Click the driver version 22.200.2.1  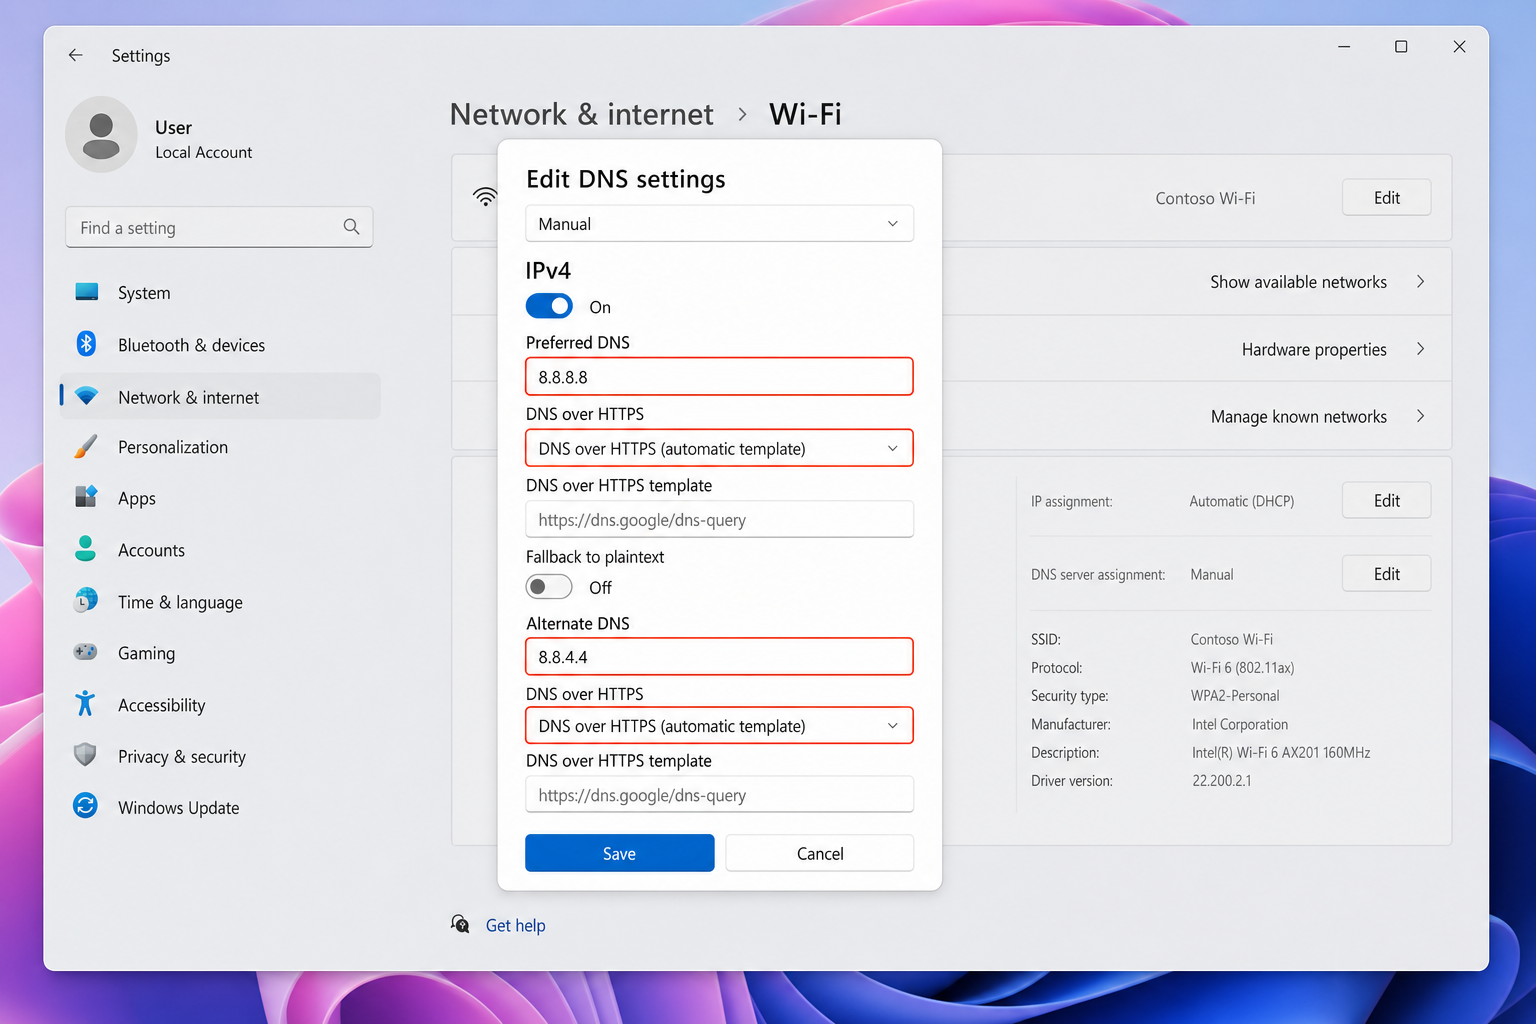1221,780
